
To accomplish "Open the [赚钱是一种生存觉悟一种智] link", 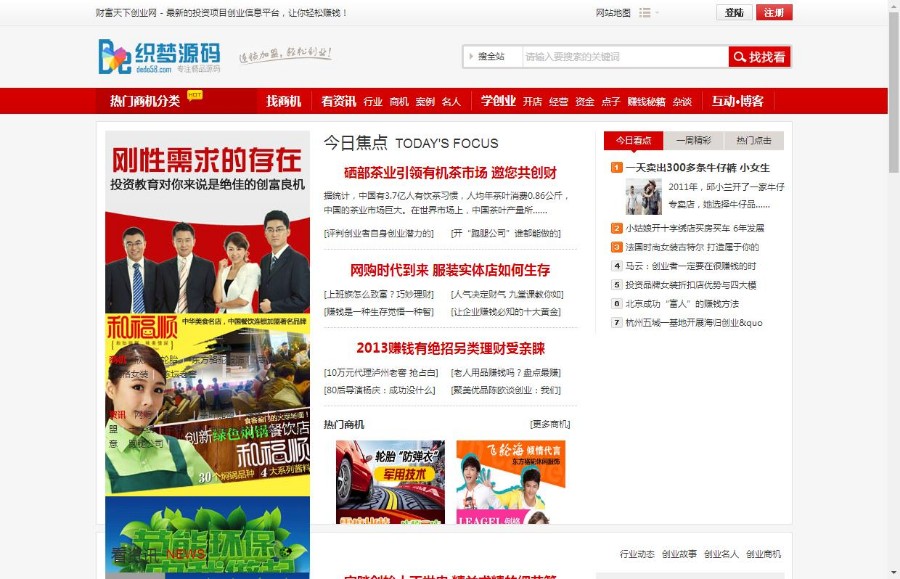I will (379, 312).
